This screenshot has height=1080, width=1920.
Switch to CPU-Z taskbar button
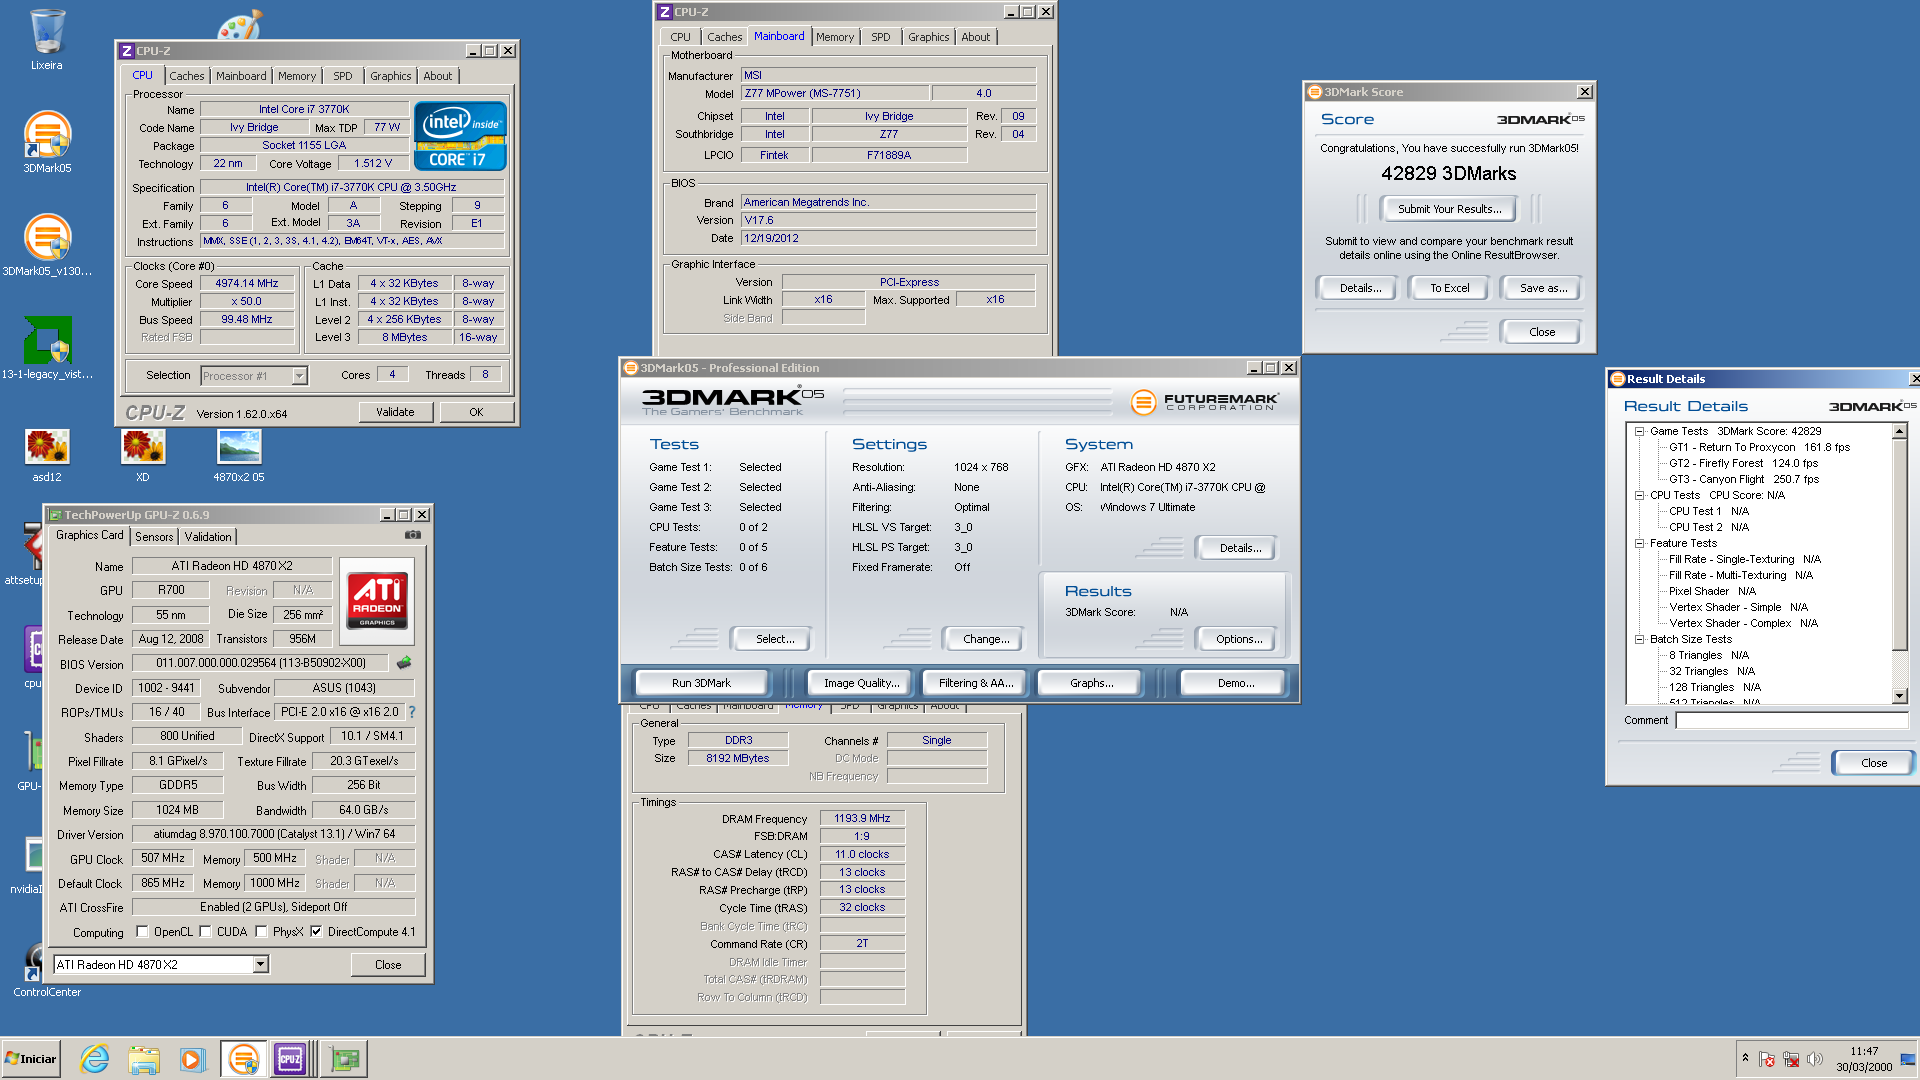291,1059
